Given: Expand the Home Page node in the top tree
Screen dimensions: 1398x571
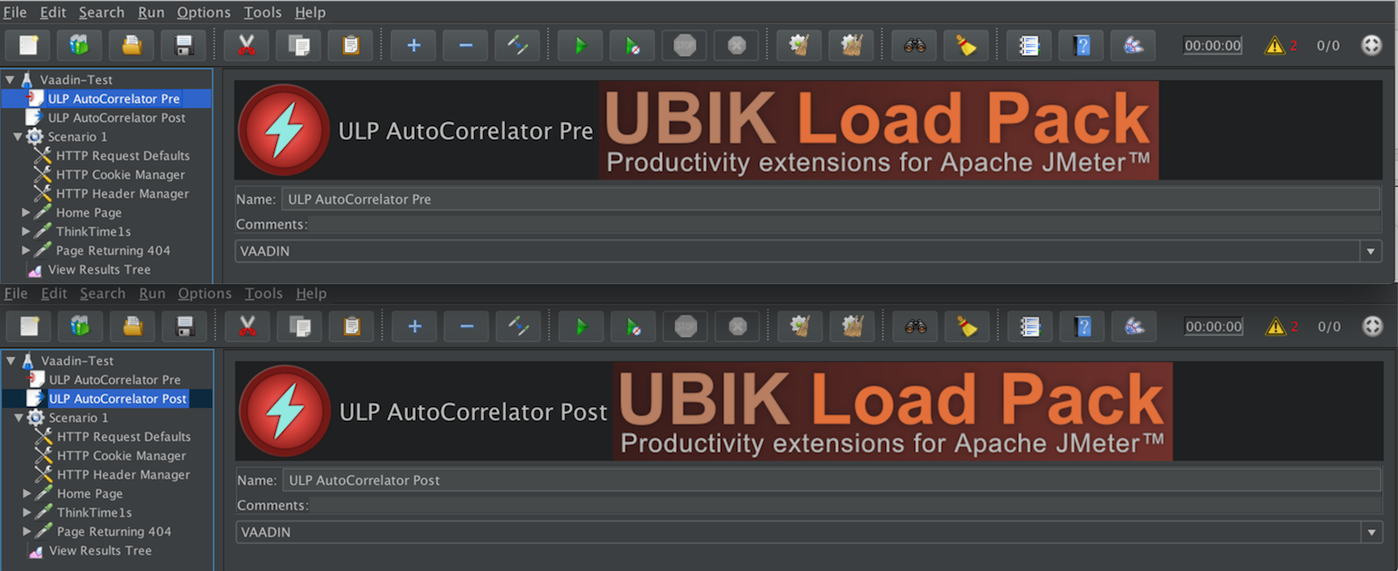Looking at the screenshot, I should pyautogui.click(x=26, y=213).
